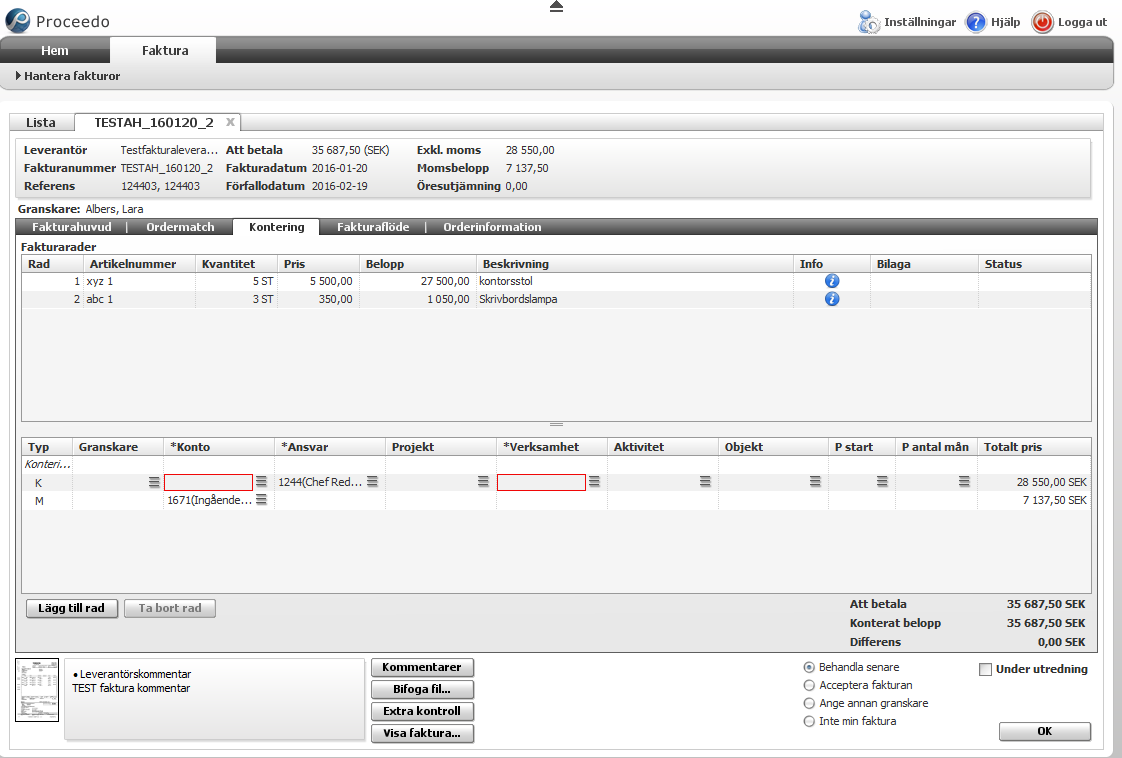Open Verksamhet lookup list in K row
The width and height of the screenshot is (1122, 758).
click(x=594, y=482)
